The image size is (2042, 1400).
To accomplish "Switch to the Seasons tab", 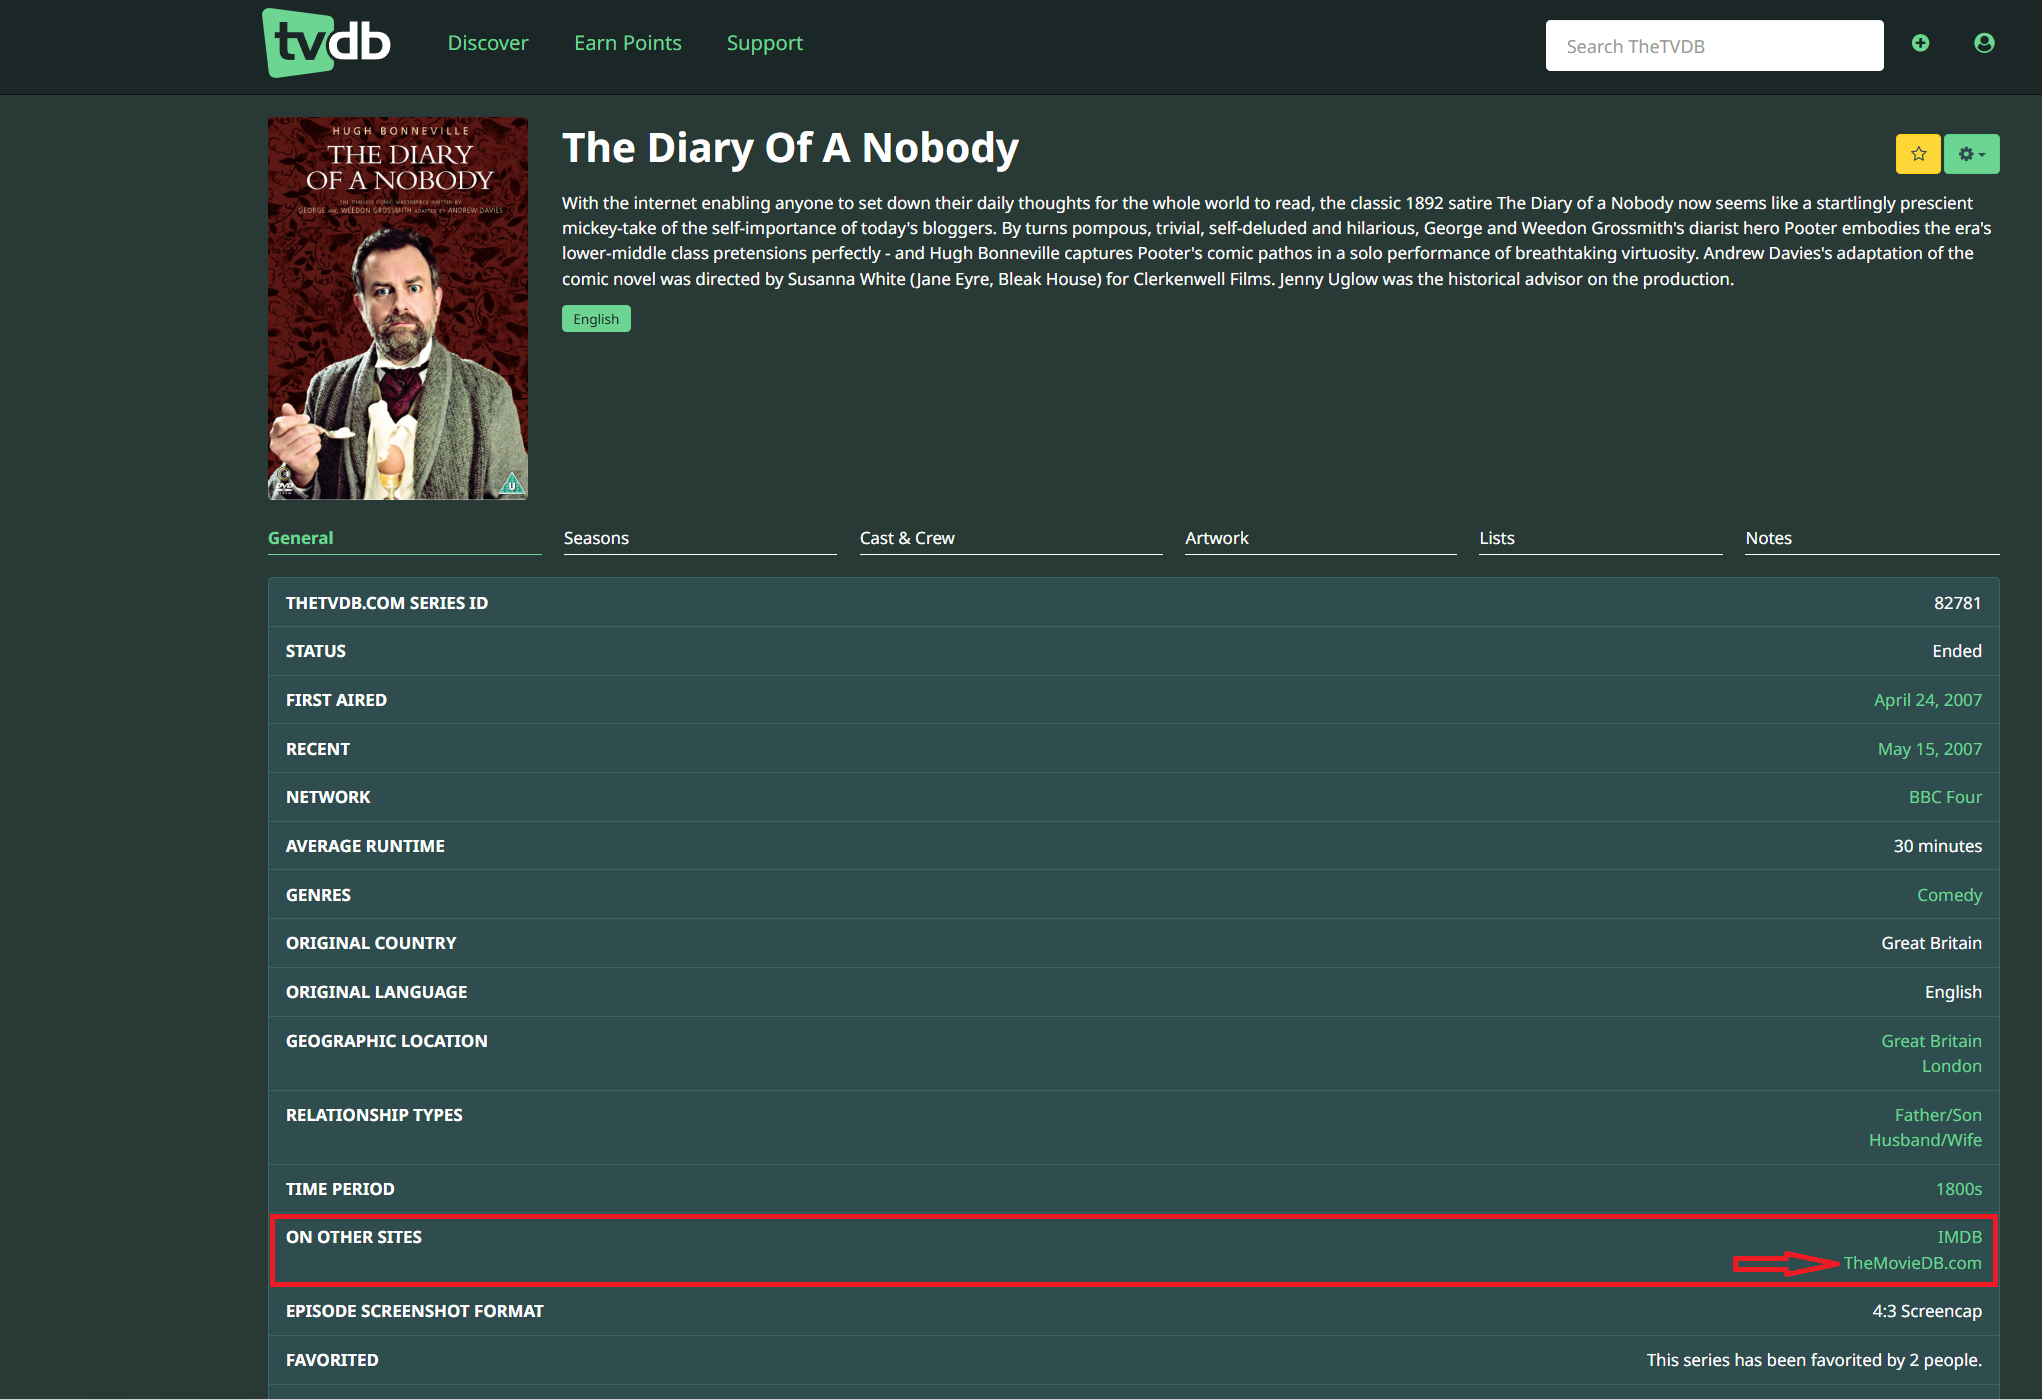I will (x=597, y=538).
